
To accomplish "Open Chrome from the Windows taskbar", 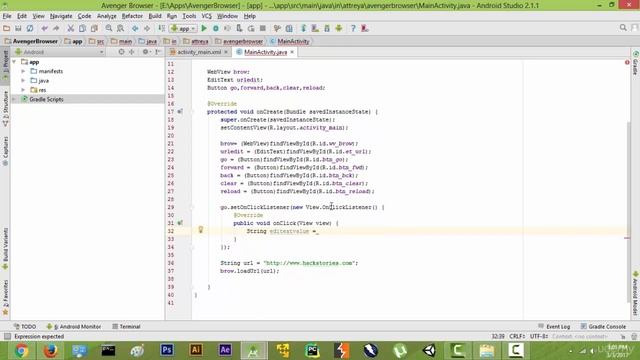I will pyautogui.click(x=21, y=351).
